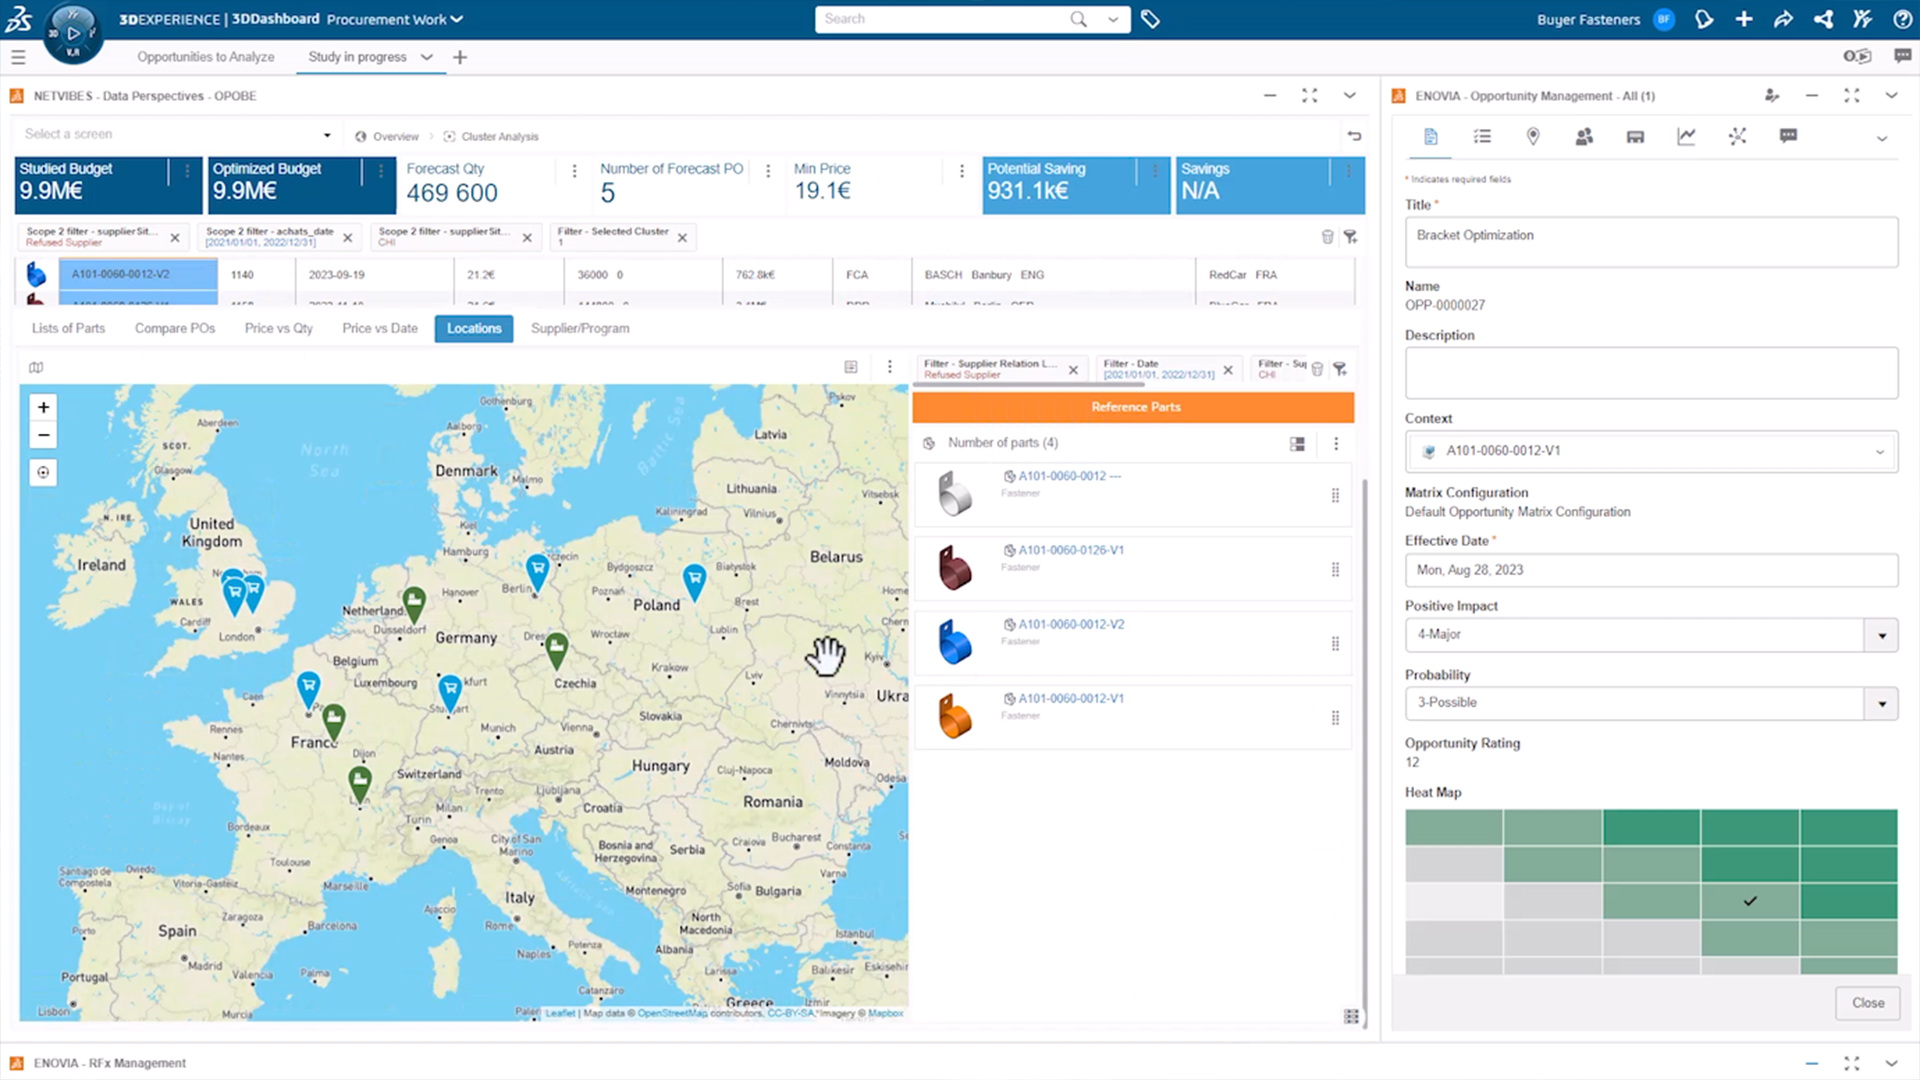Click the map locate target icon
The width and height of the screenshot is (1920, 1080).
43,472
